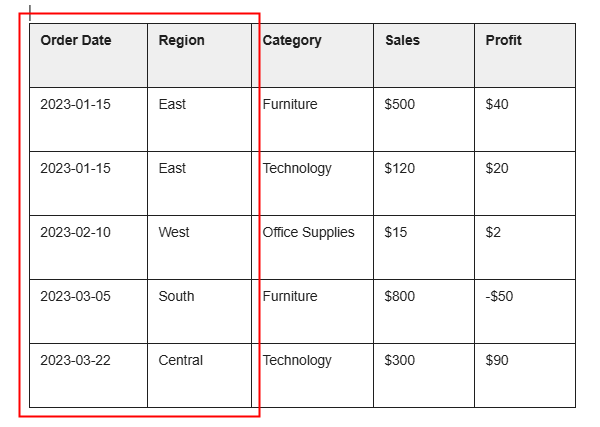Screen dimensions: 600x427
Task: Click the Central region cell
Action: [180, 361]
